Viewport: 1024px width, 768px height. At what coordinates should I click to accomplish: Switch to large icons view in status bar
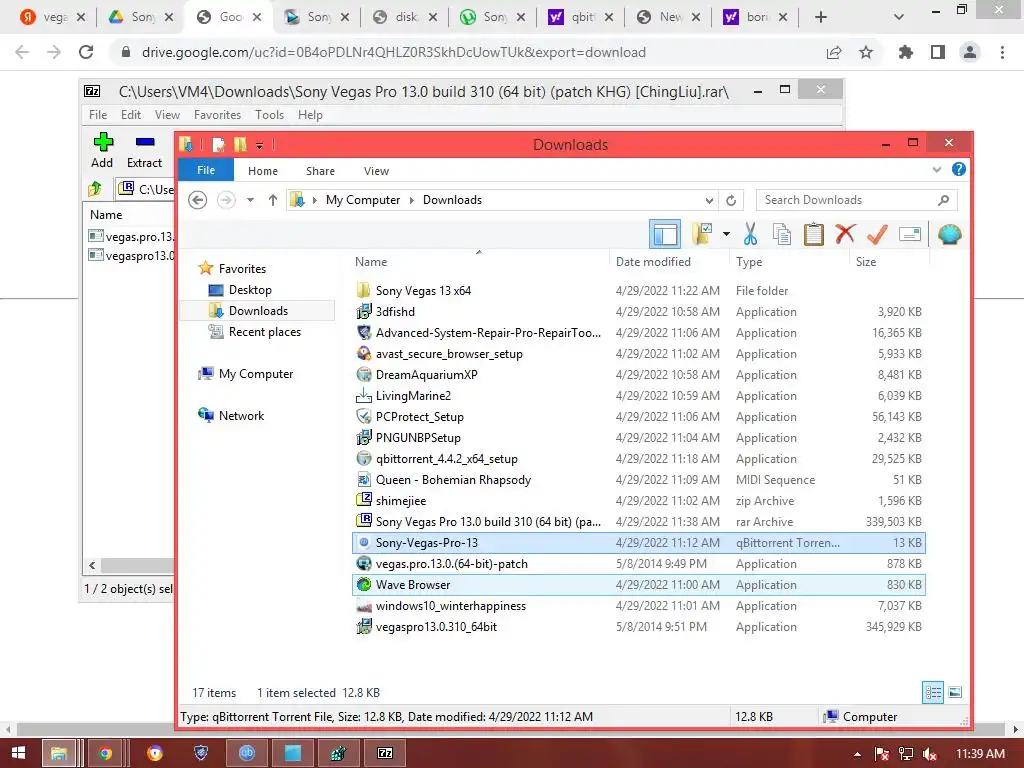[955, 692]
